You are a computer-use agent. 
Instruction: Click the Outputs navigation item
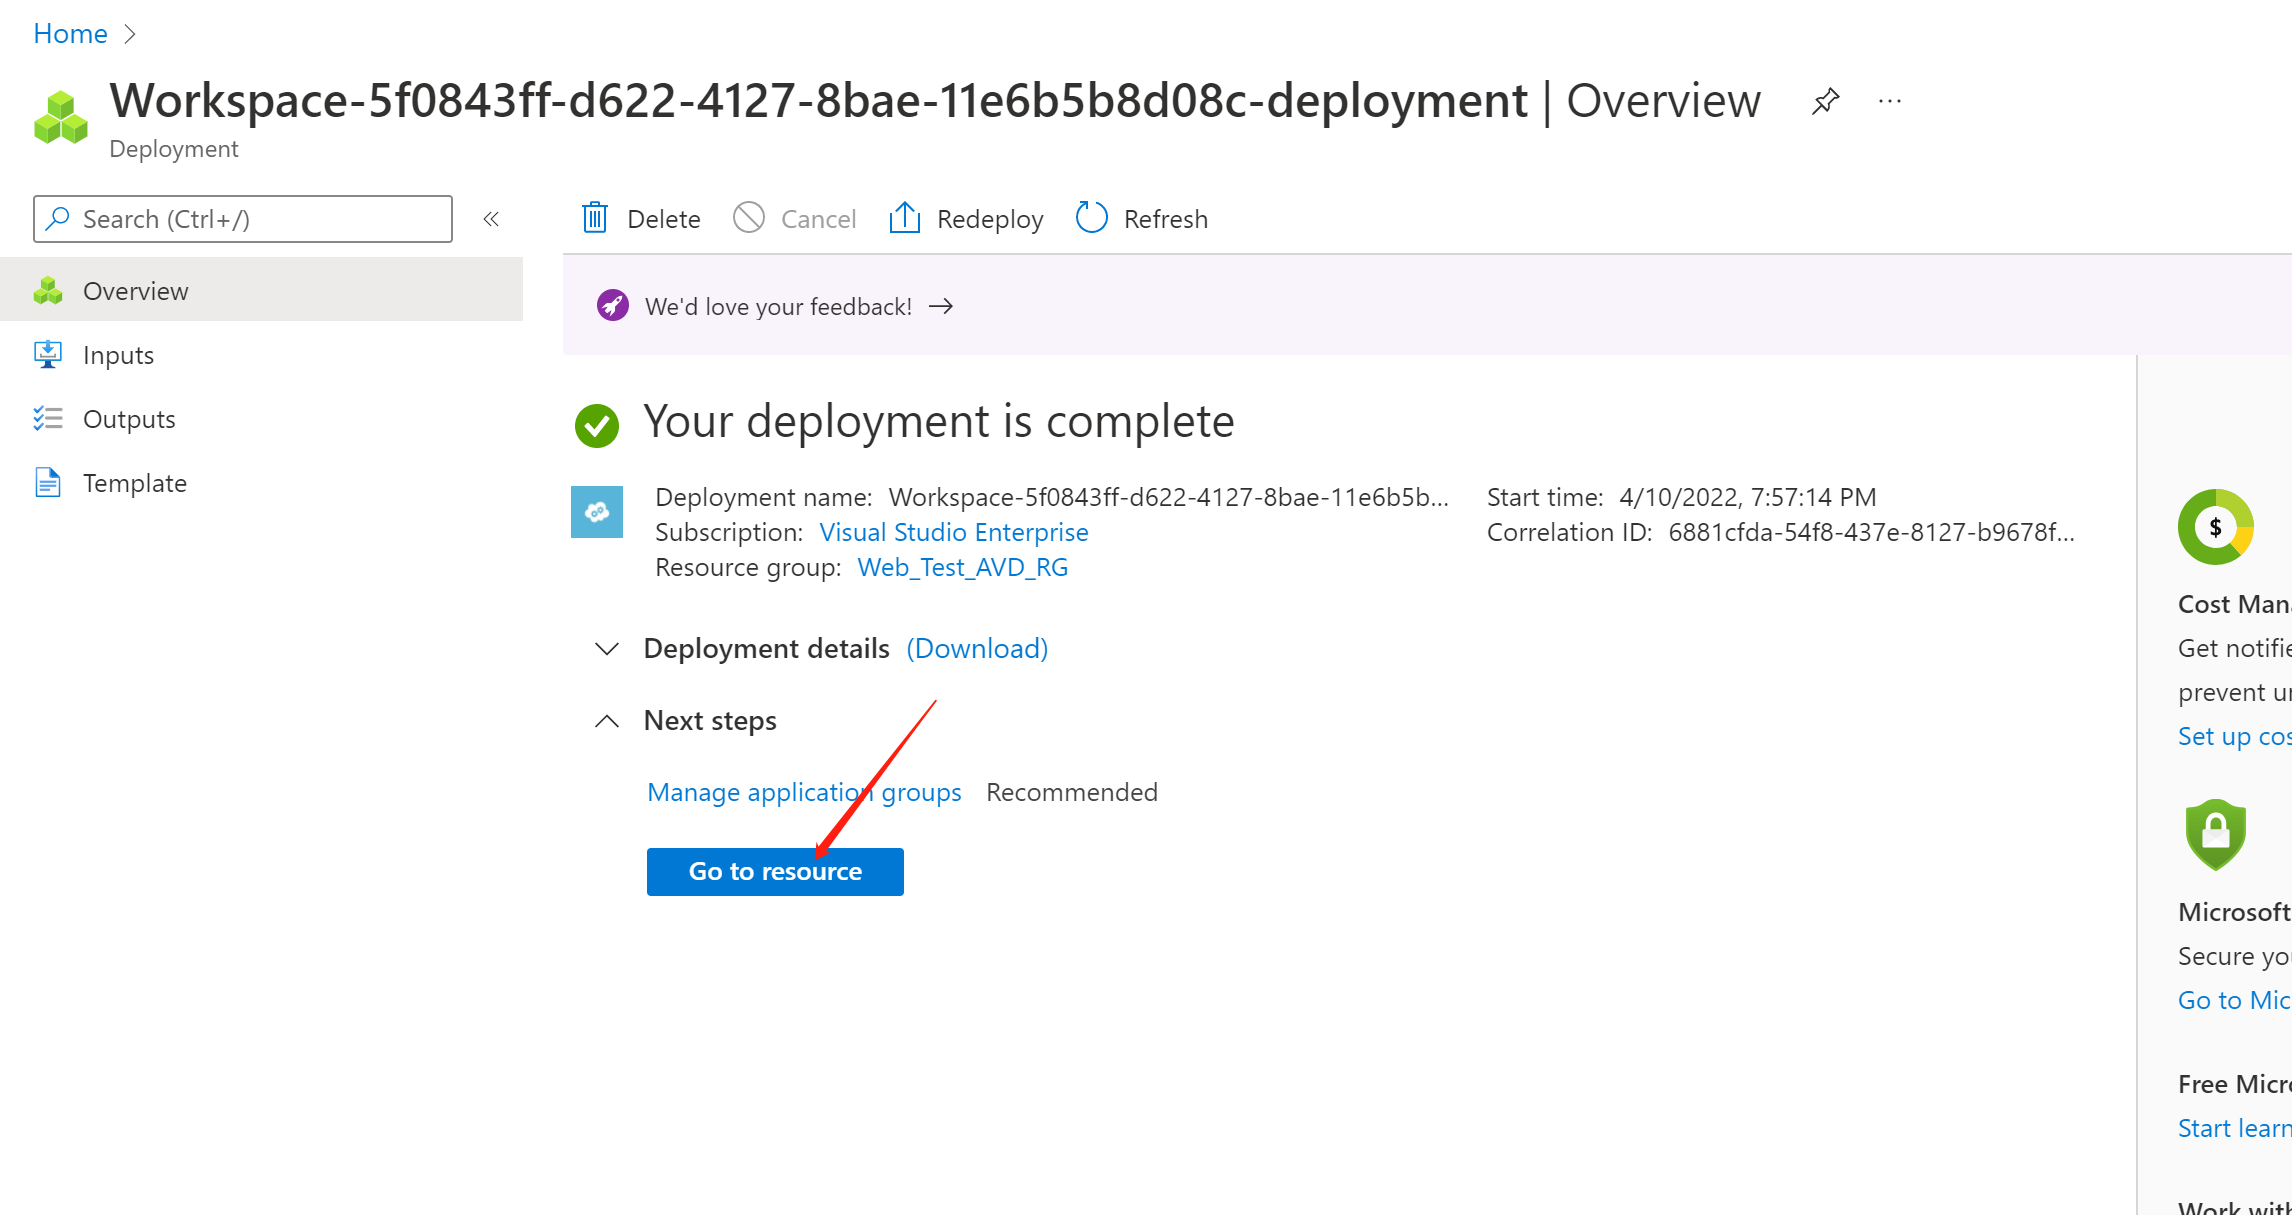[x=129, y=418]
